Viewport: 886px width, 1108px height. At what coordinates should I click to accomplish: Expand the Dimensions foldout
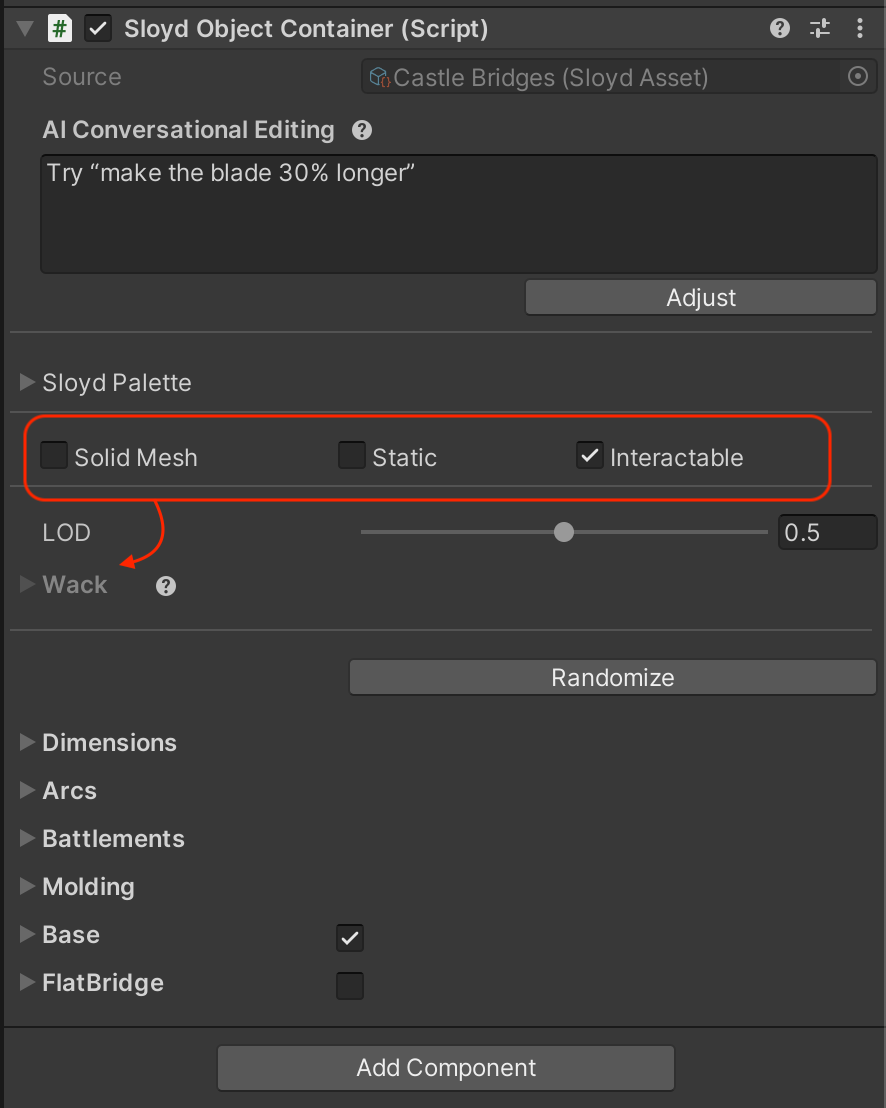tap(27, 743)
